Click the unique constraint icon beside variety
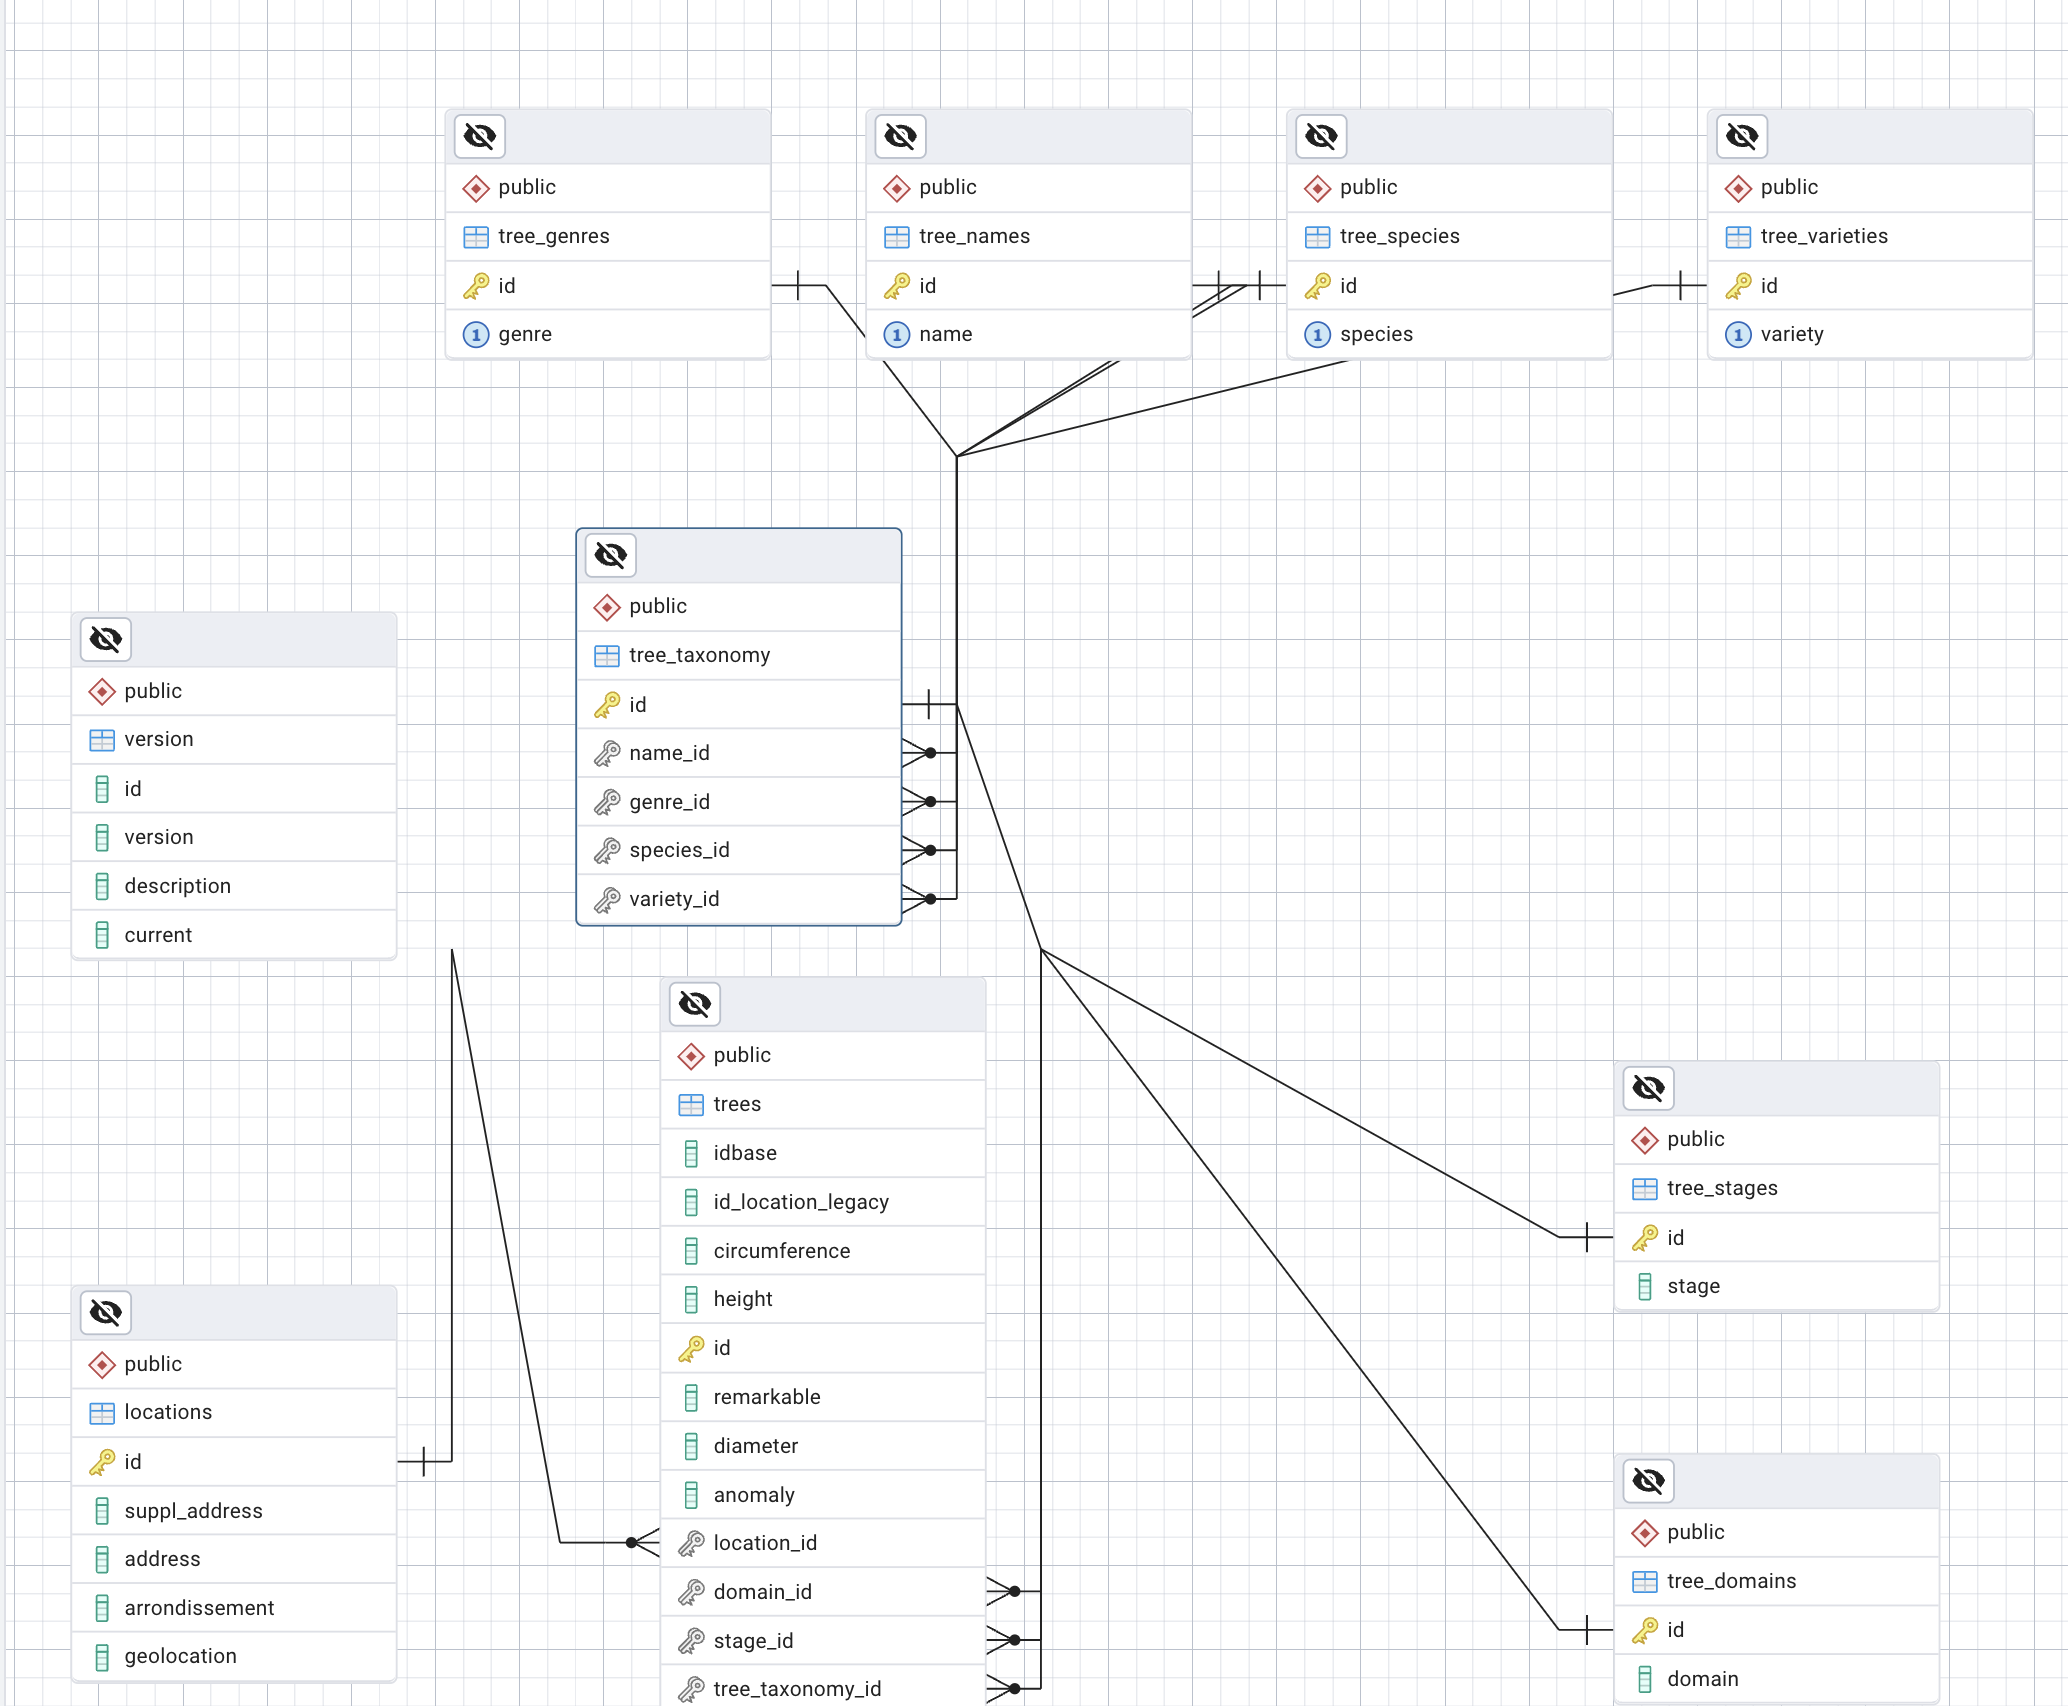2068x1706 pixels. 1738,335
